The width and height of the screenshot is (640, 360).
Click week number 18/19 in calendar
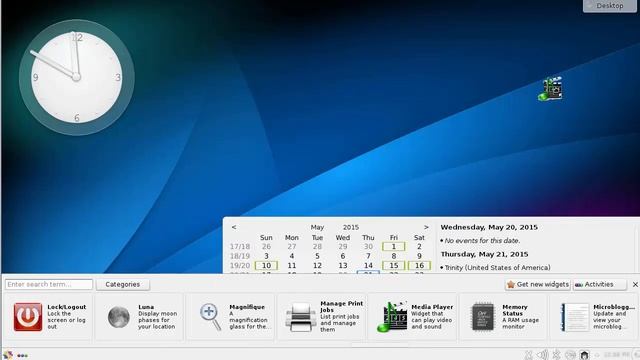(x=240, y=256)
